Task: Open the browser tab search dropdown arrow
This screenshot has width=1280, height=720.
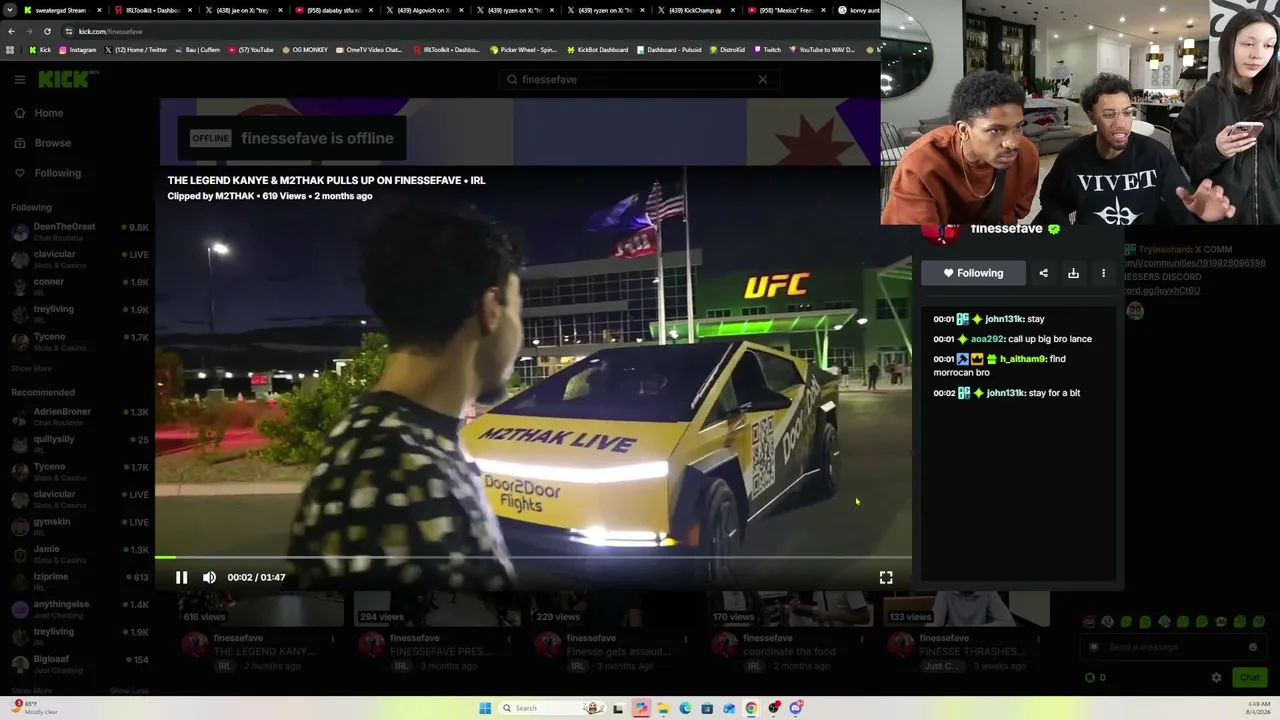Action: point(8,10)
